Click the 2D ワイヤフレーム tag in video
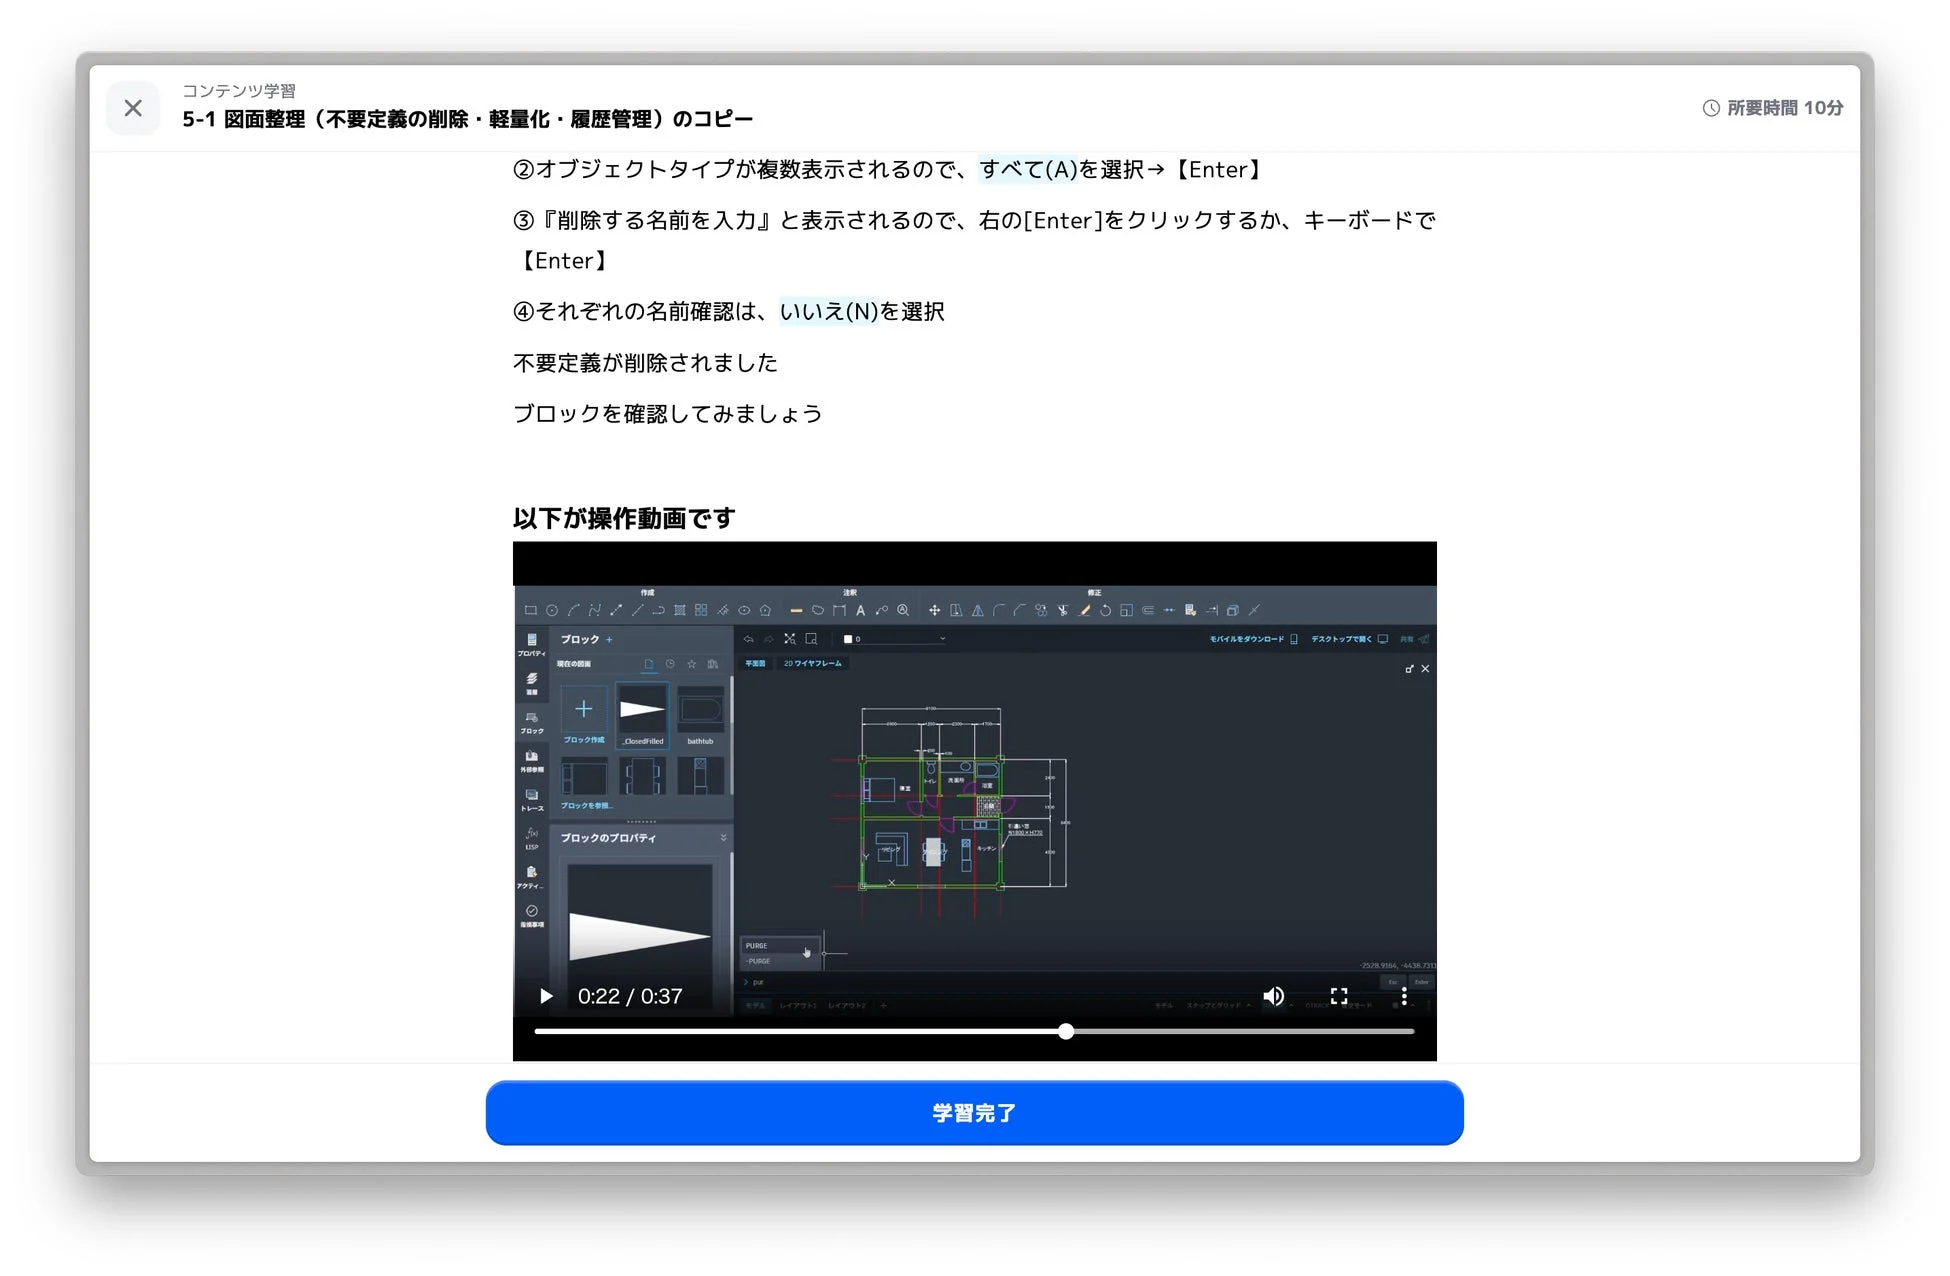 point(812,663)
